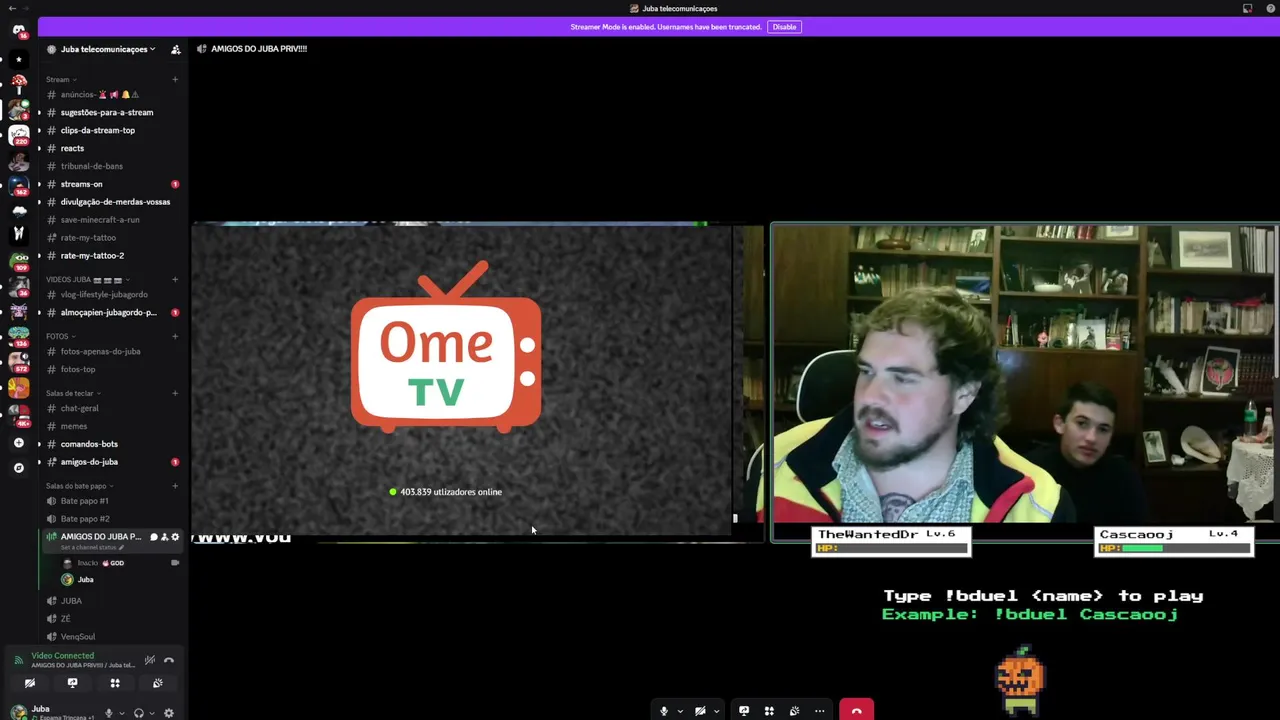Click the noise suppression icon in Video Connected panel
Screen dimensions: 1280x720
click(x=150, y=660)
